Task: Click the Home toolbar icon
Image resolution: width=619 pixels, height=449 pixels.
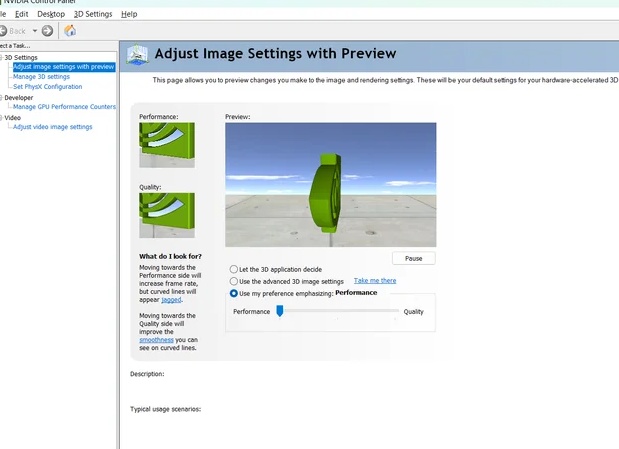Action: click(x=70, y=31)
